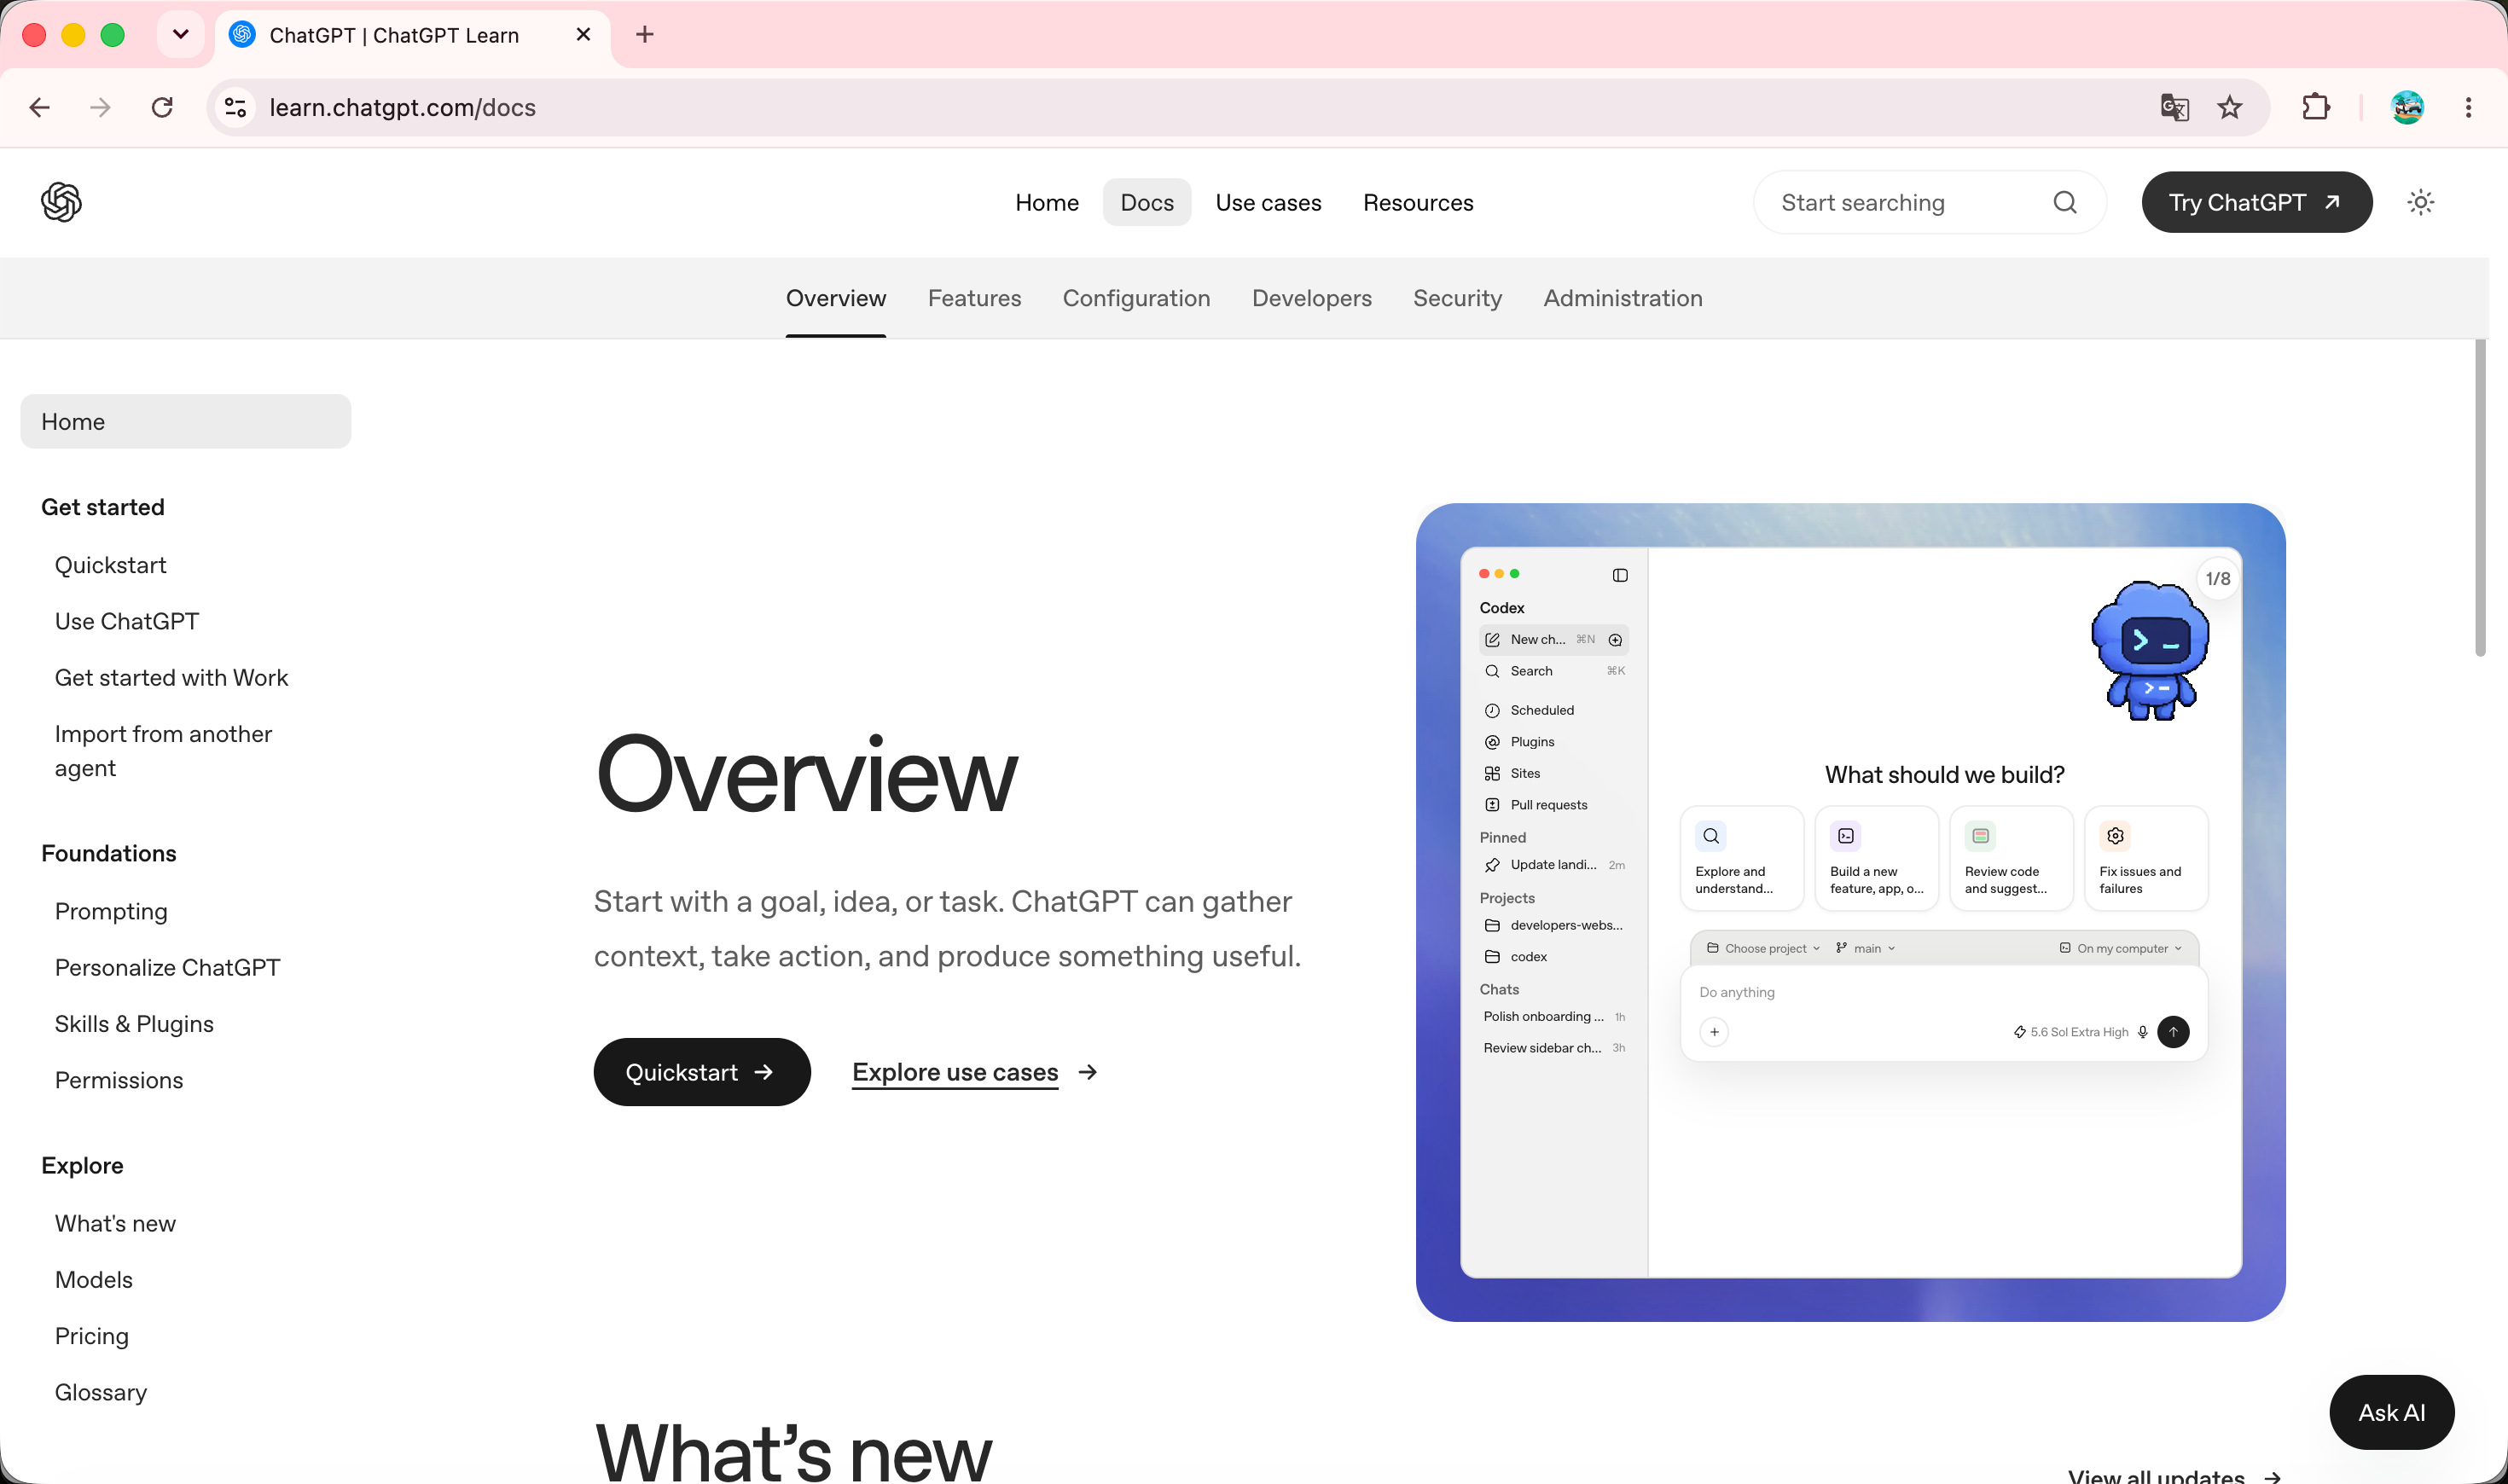Go back to the previous page
This screenshot has width=2508, height=1484.
point(40,107)
